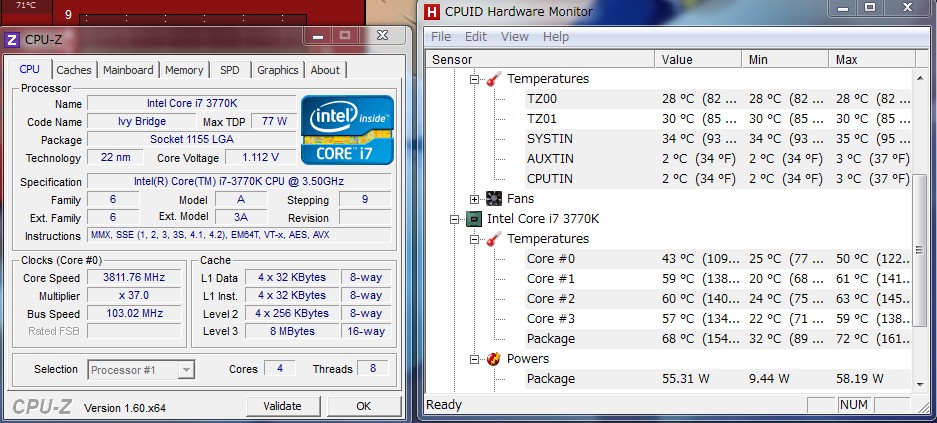The image size is (937, 423).
Task: Click the HWMonitor red H title icon
Action: click(431, 11)
